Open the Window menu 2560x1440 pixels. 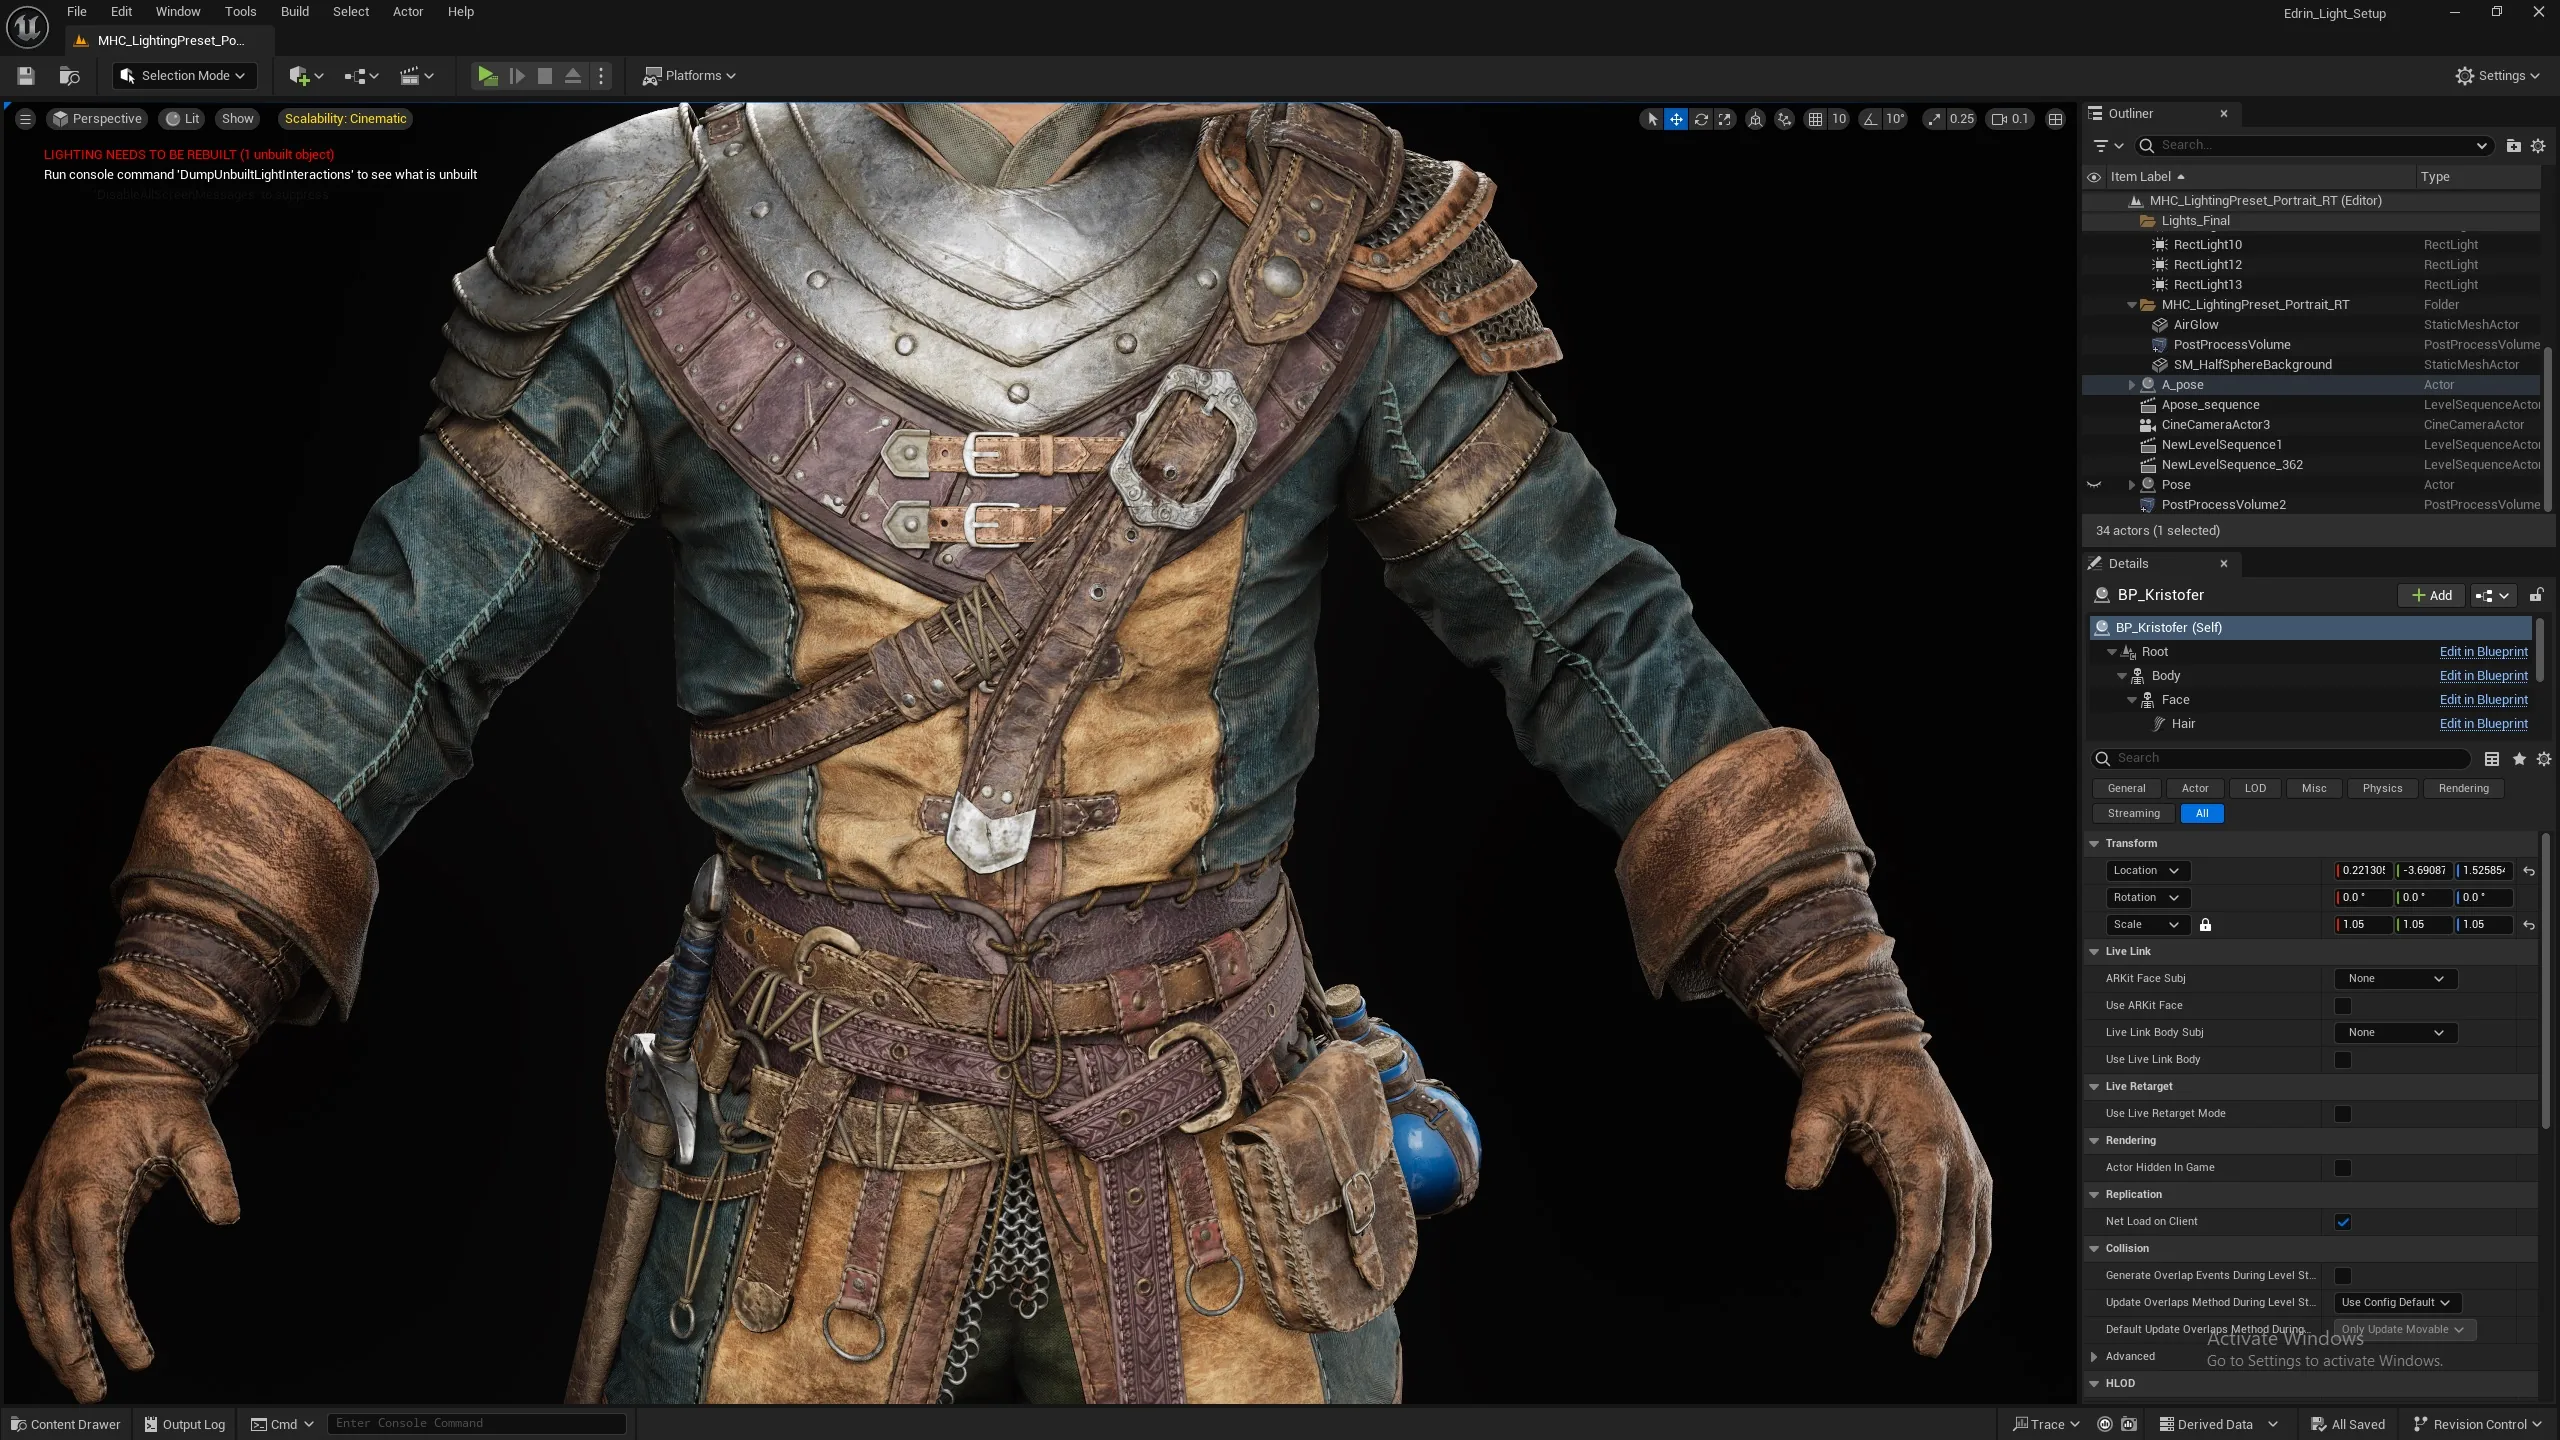click(x=178, y=12)
